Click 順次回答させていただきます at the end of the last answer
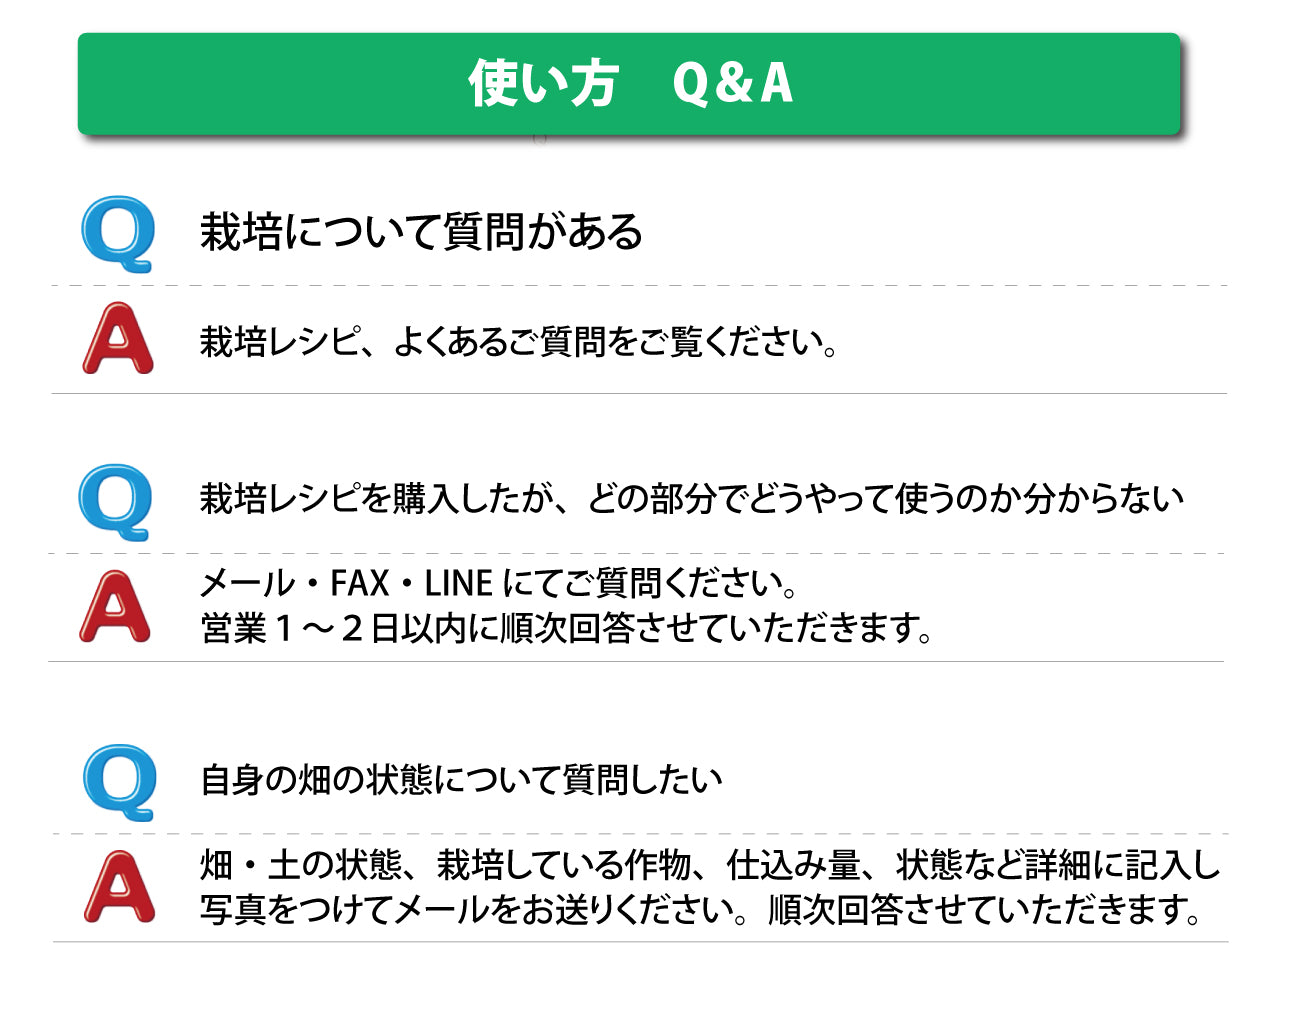Image resolution: width=1291 pixels, height=1010 pixels. (x=984, y=910)
